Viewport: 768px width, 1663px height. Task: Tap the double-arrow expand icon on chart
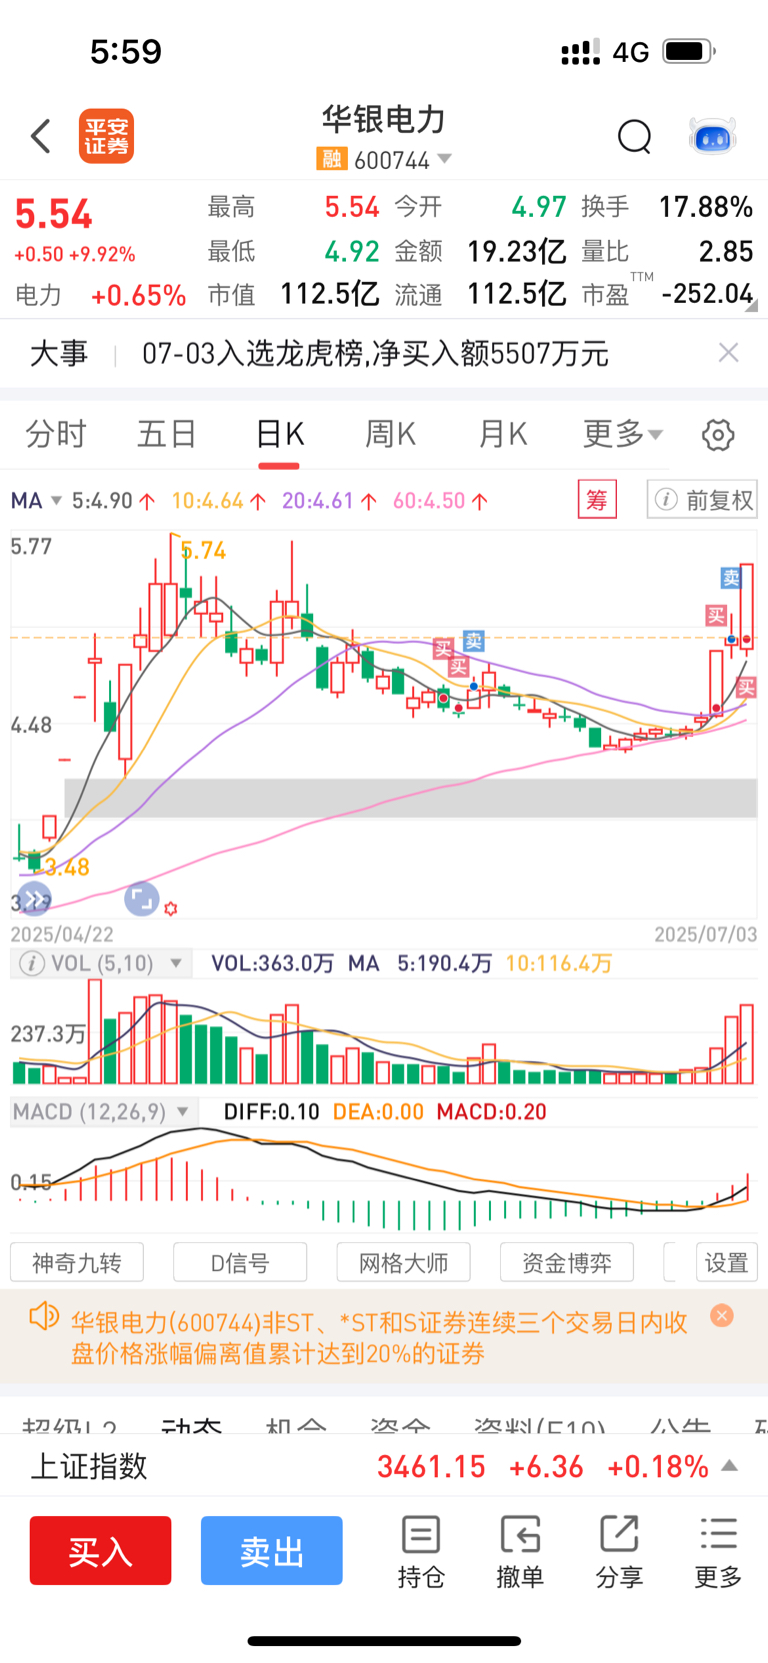coord(33,899)
